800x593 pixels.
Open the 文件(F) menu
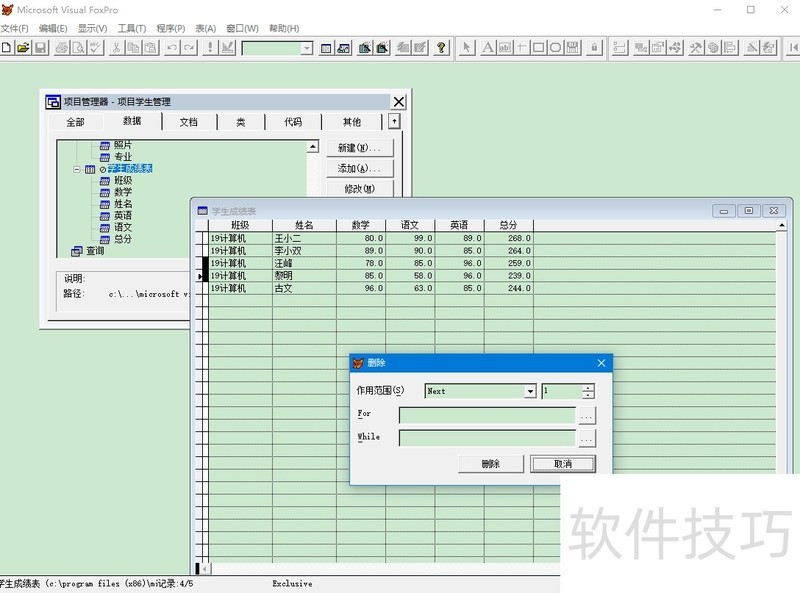point(14,29)
